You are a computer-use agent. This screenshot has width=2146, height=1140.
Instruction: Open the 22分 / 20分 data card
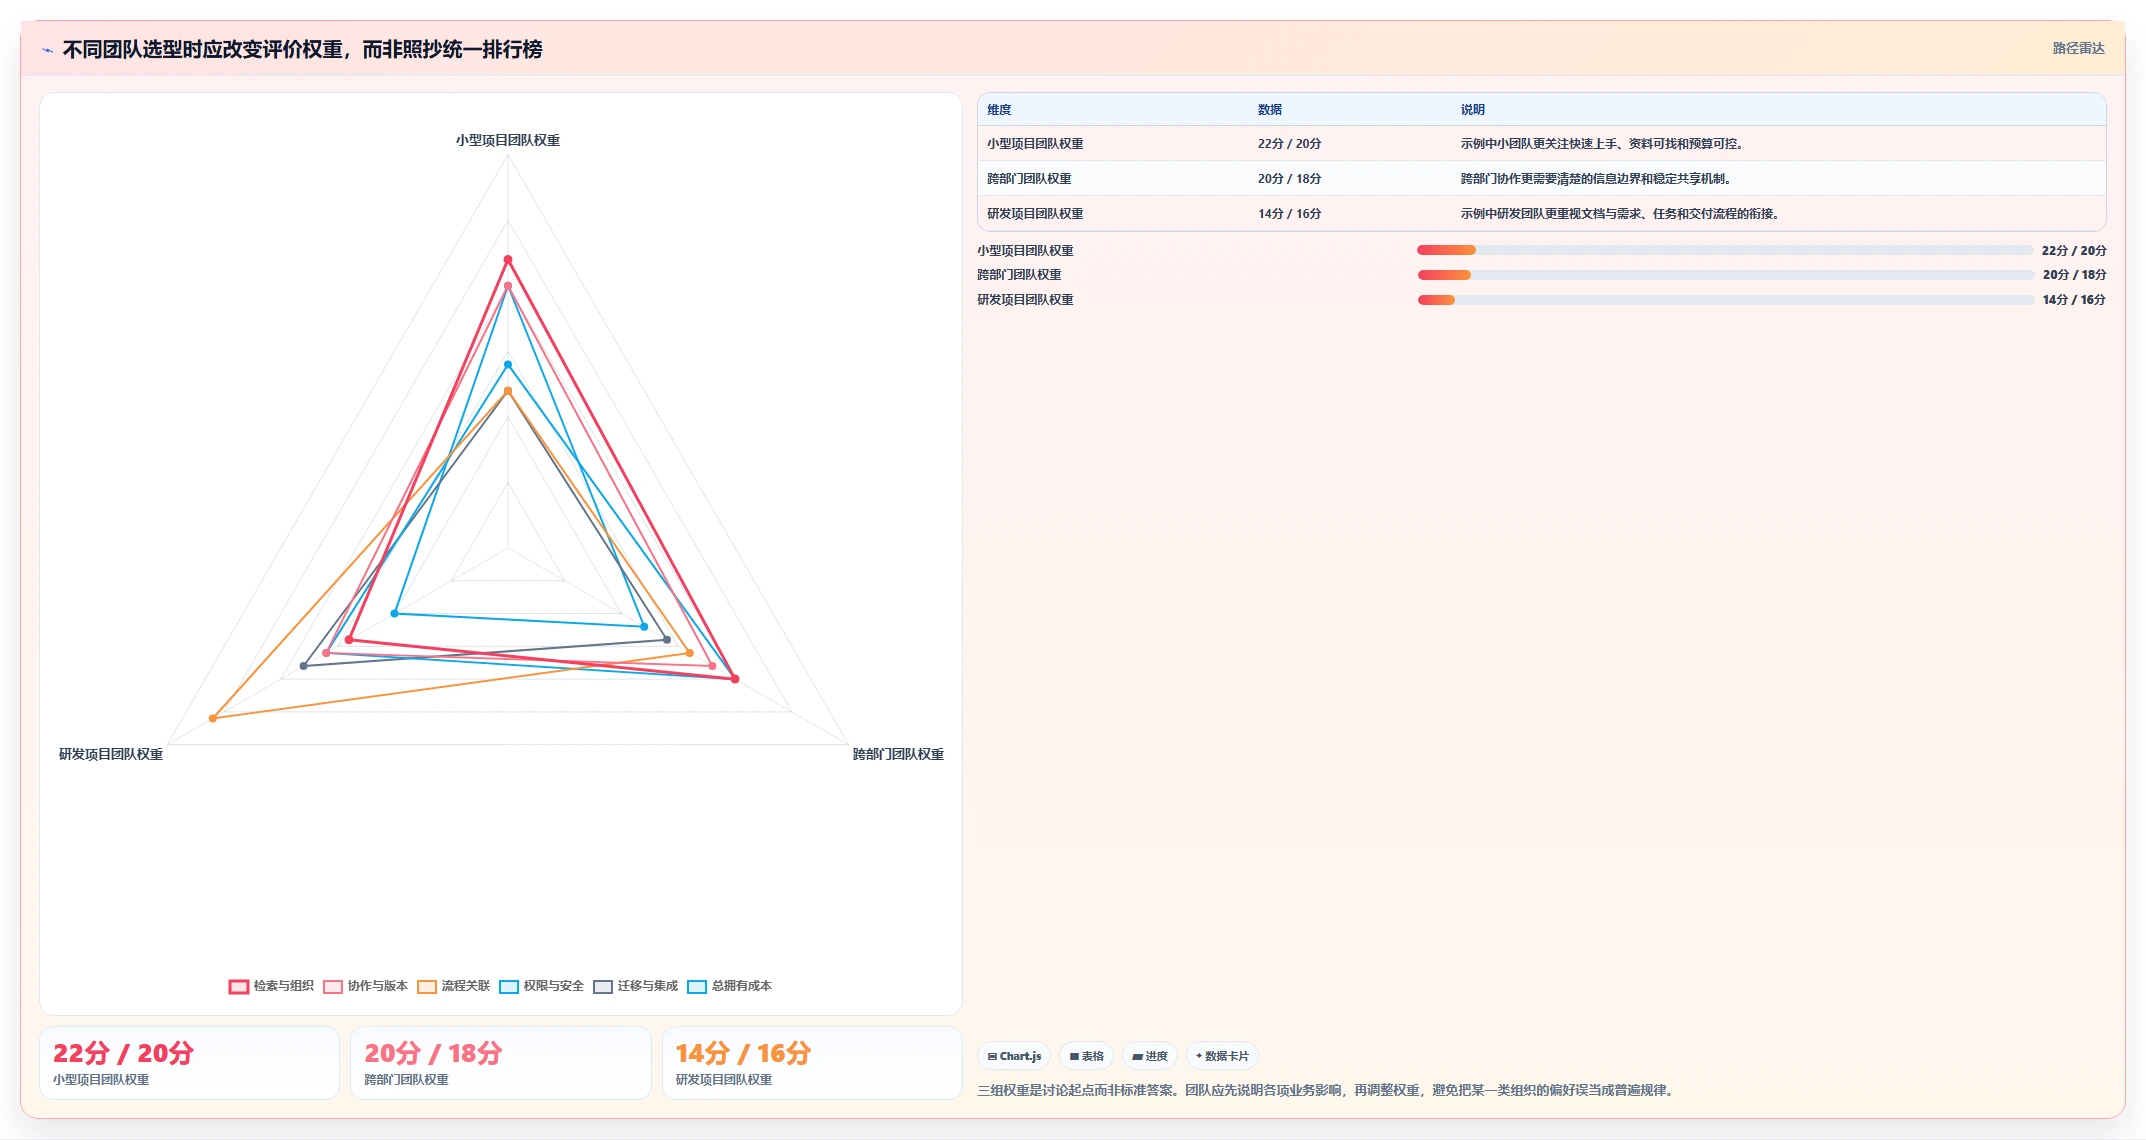click(x=189, y=1063)
